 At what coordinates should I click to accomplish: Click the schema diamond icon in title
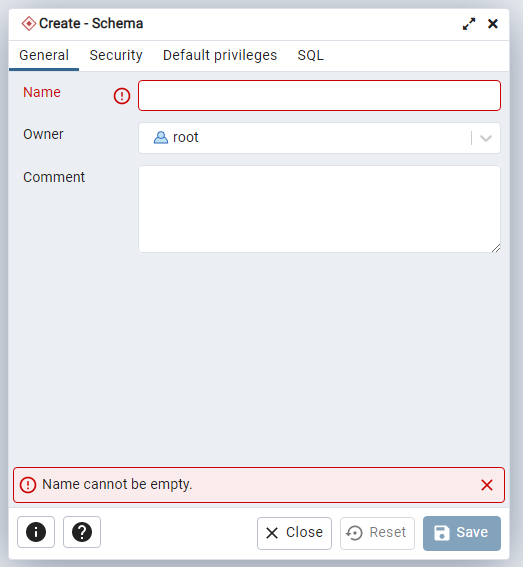click(29, 24)
